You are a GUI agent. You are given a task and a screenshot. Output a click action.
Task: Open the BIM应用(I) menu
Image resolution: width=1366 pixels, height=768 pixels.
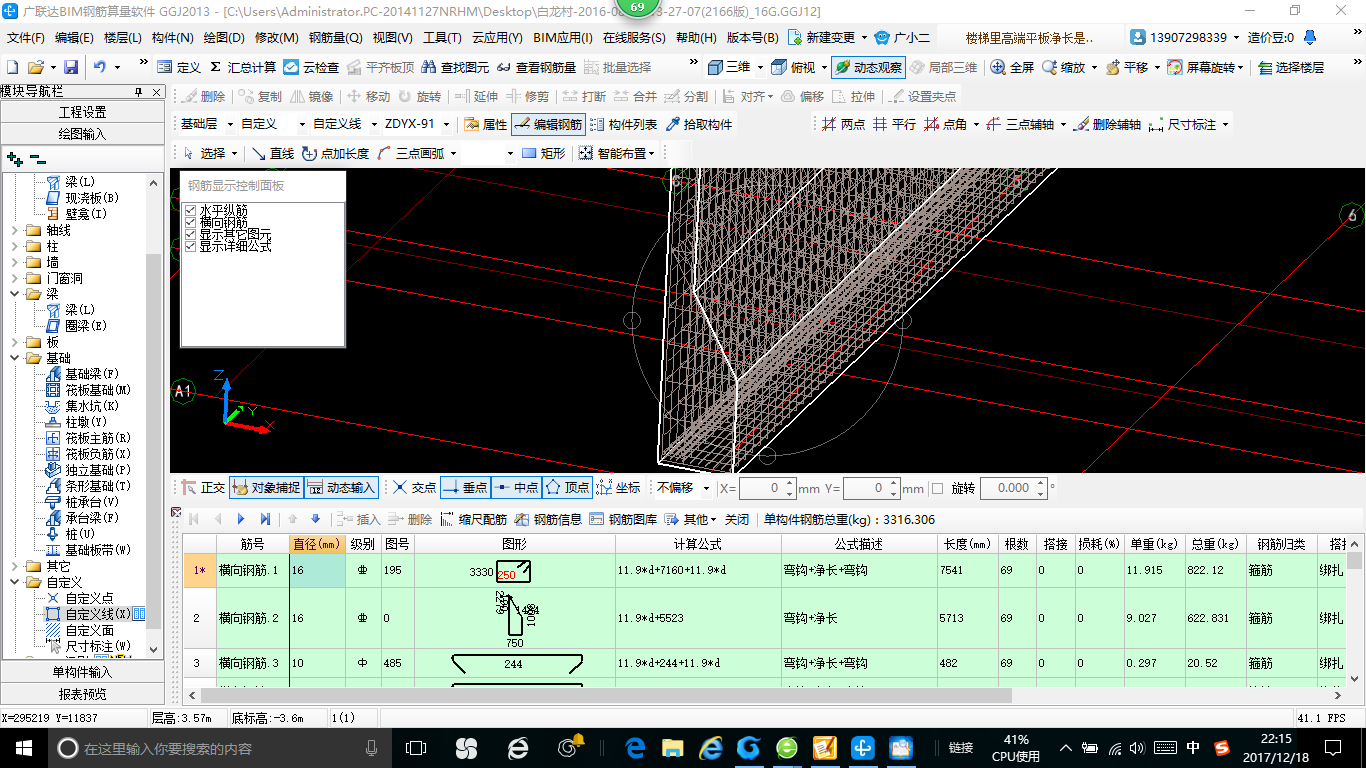click(562, 37)
